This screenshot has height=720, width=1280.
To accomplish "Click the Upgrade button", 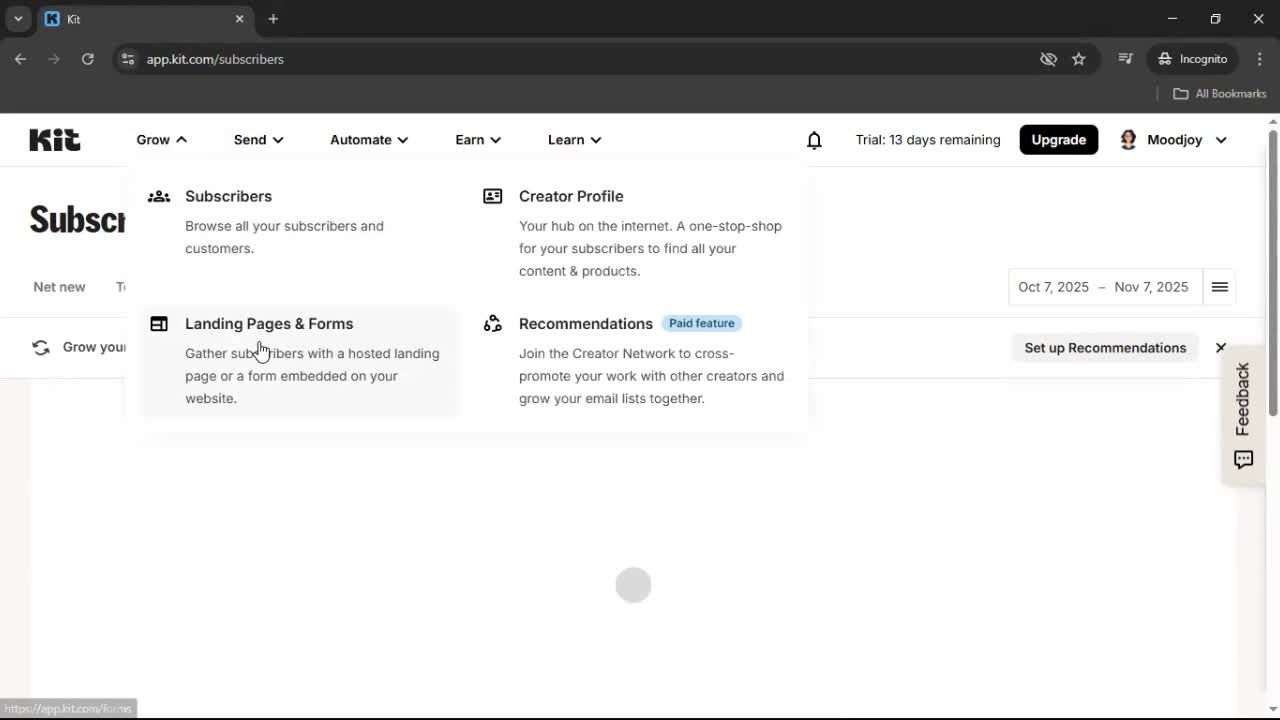I will tap(1058, 139).
